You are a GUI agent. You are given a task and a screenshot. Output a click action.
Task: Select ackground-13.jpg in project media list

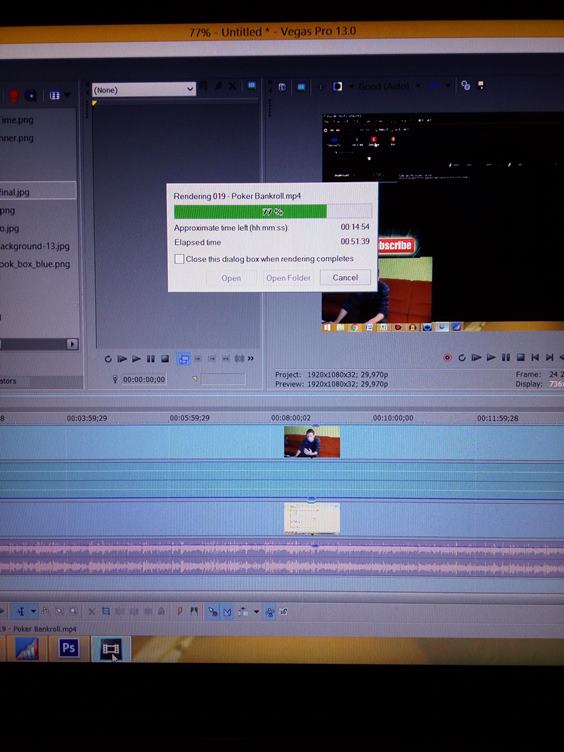(35, 246)
